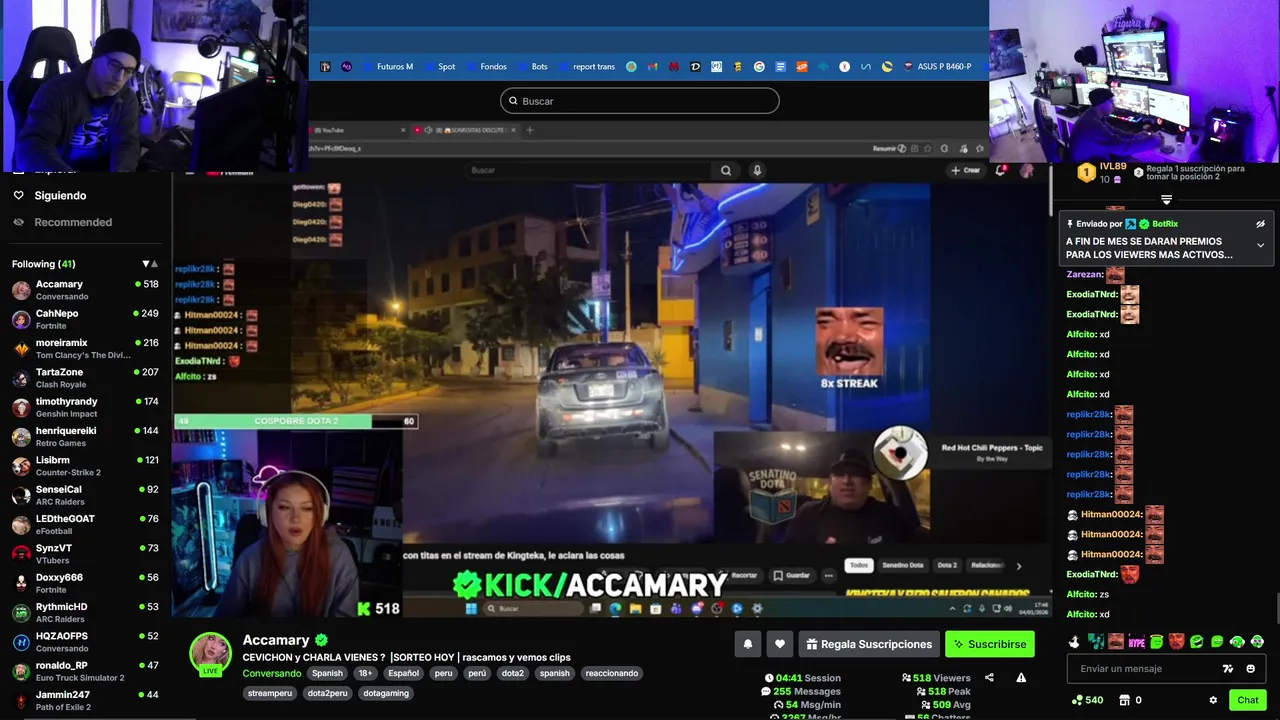Open the share stream icon
The height and width of the screenshot is (720, 1280).
click(989, 677)
